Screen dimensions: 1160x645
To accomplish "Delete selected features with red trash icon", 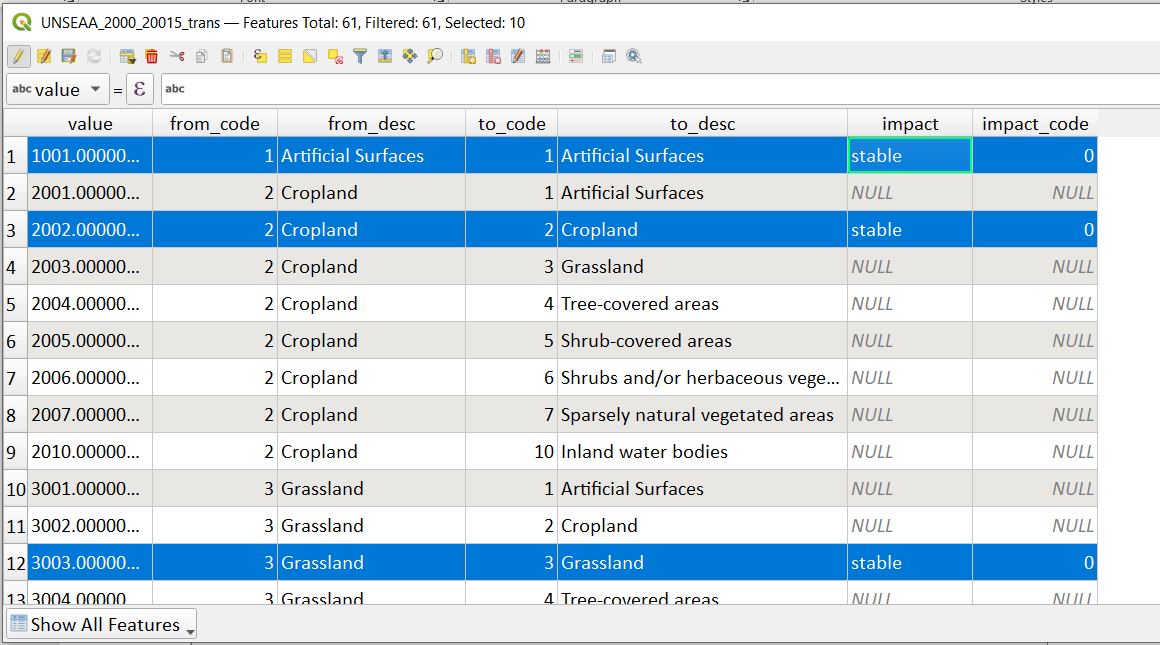I will tap(152, 56).
